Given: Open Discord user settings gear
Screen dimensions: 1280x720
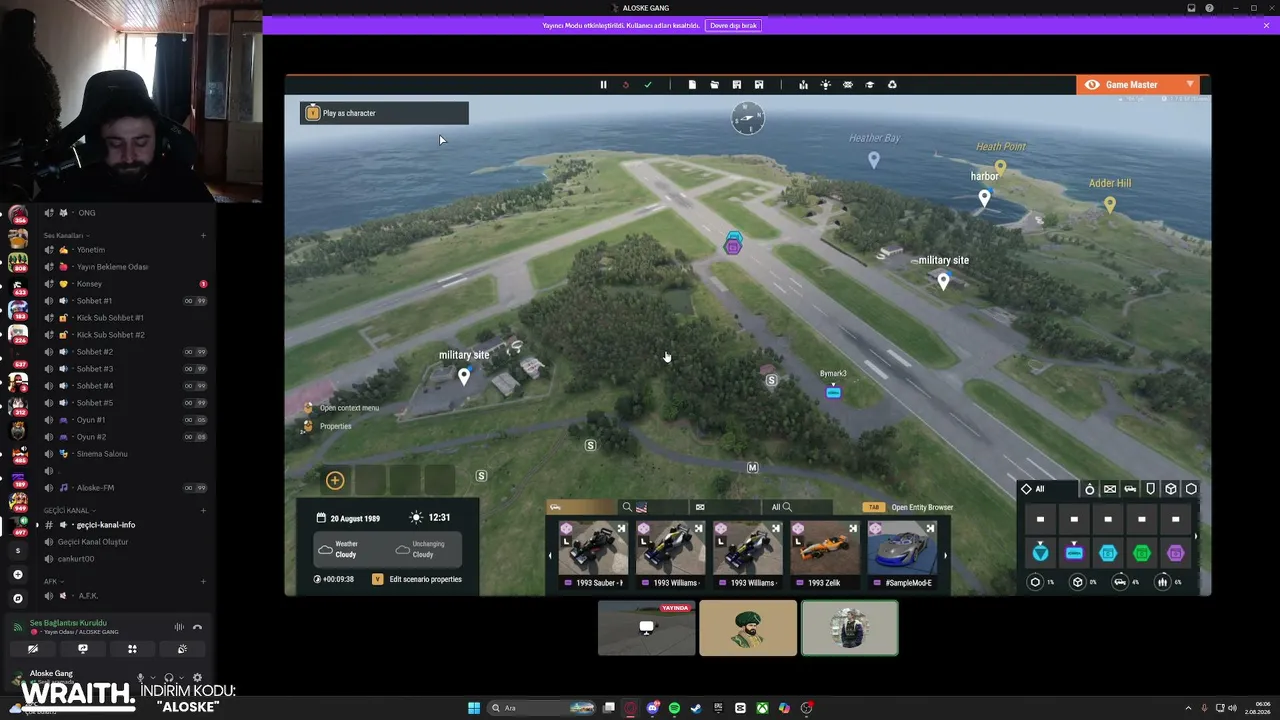Looking at the screenshot, I should [x=197, y=678].
